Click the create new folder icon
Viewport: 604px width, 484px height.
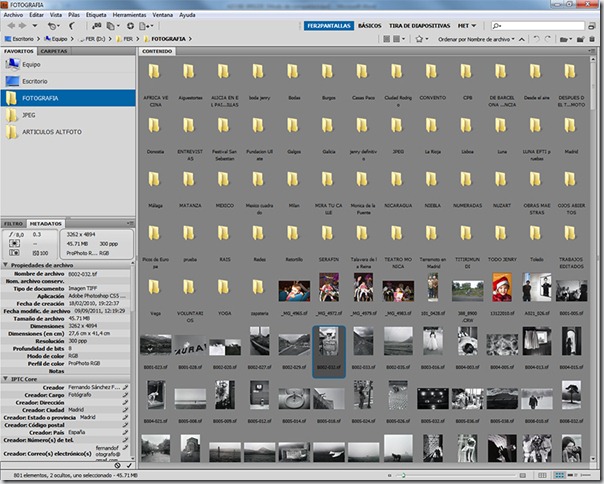[580, 39]
